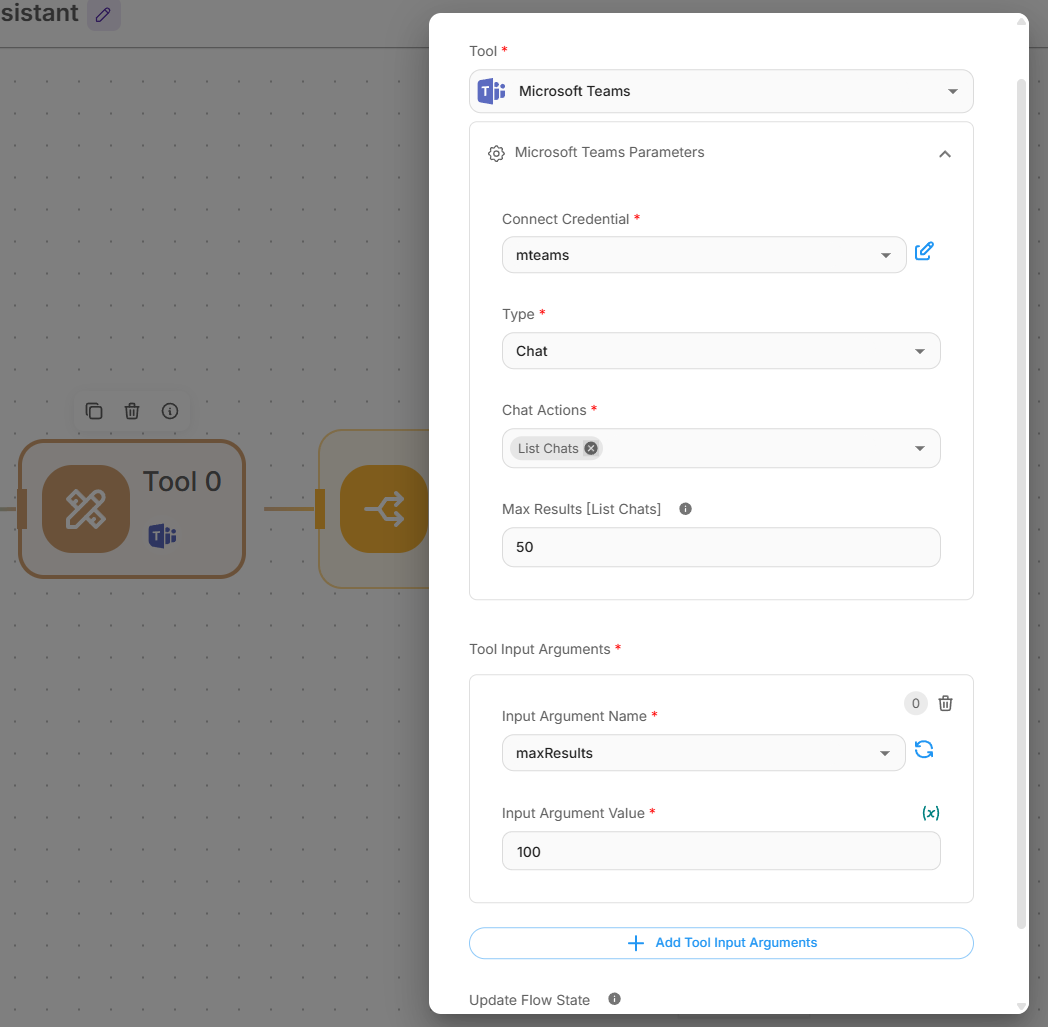Click Add Tool Input Arguments button
This screenshot has width=1048, height=1027.
click(x=720, y=943)
